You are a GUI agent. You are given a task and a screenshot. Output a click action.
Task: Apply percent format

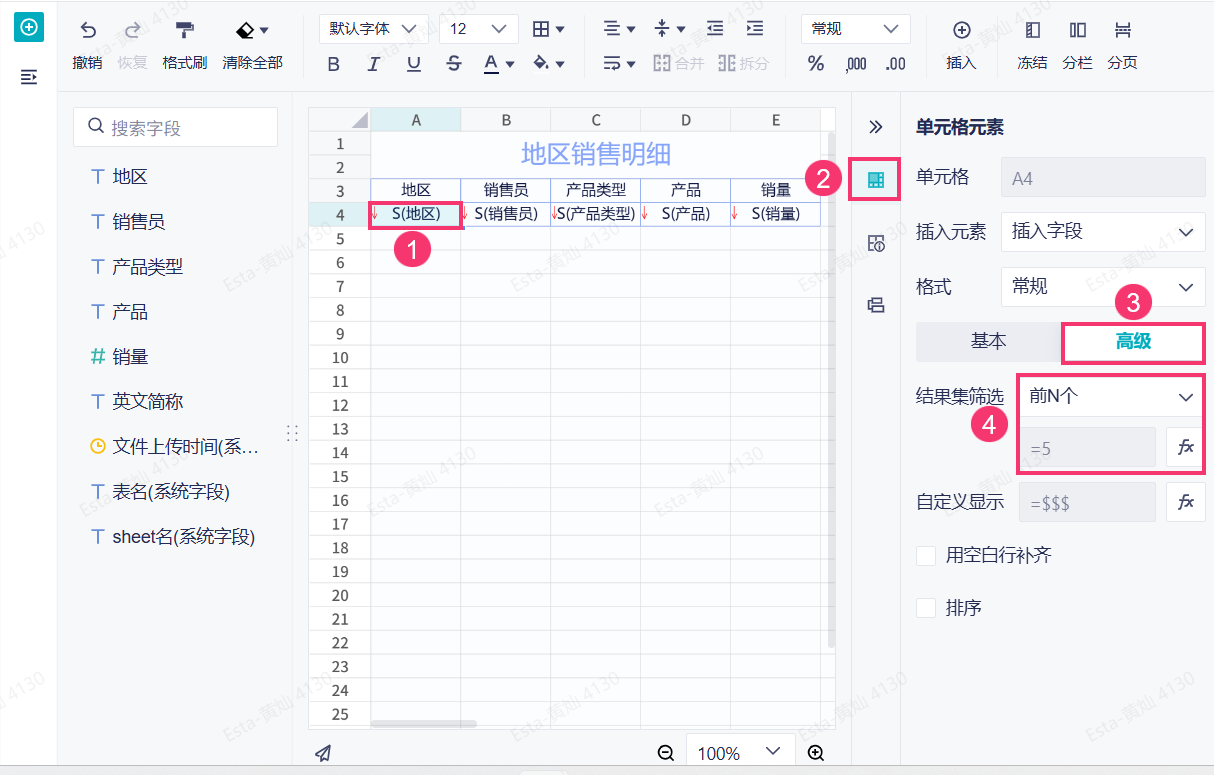coord(816,64)
